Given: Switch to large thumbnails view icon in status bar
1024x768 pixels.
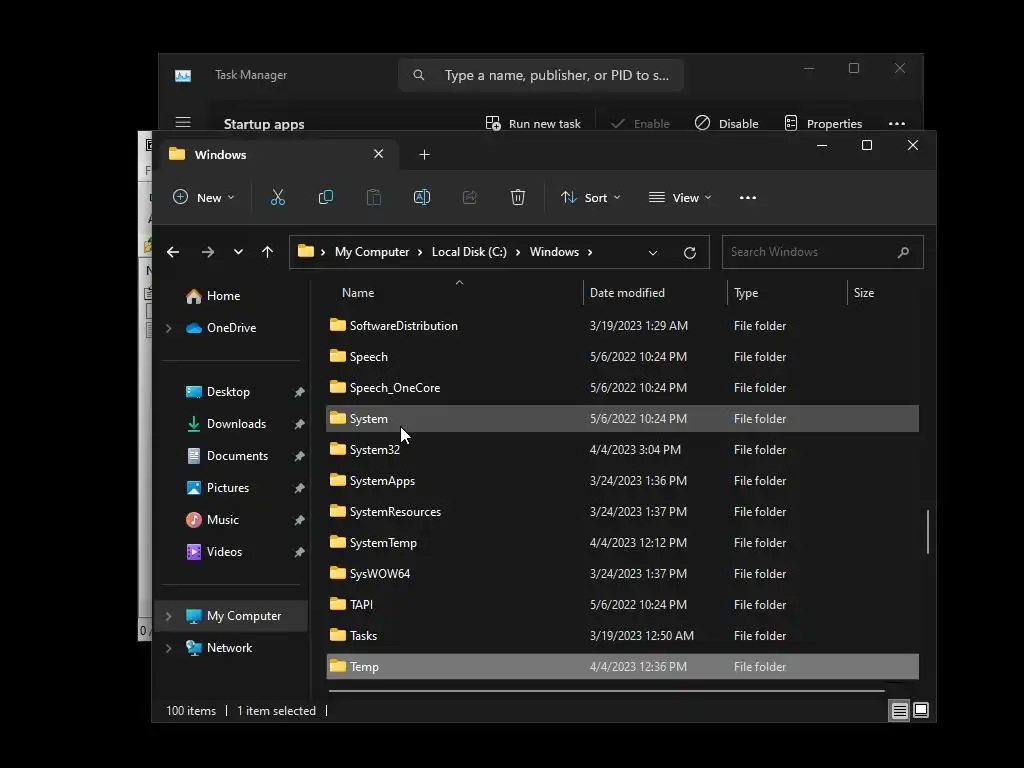Looking at the screenshot, I should [x=921, y=710].
